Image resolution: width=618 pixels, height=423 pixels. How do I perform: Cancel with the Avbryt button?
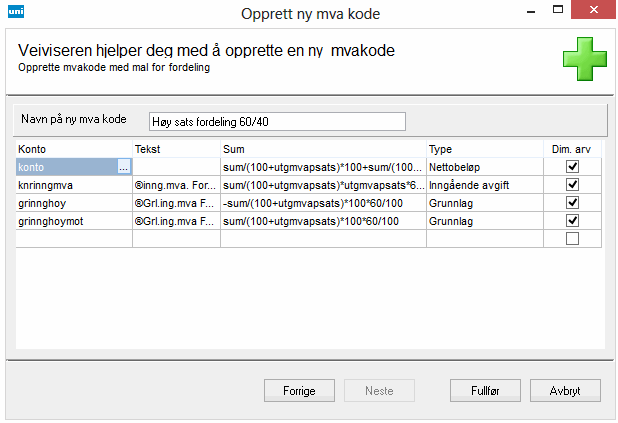pyautogui.click(x=563, y=390)
